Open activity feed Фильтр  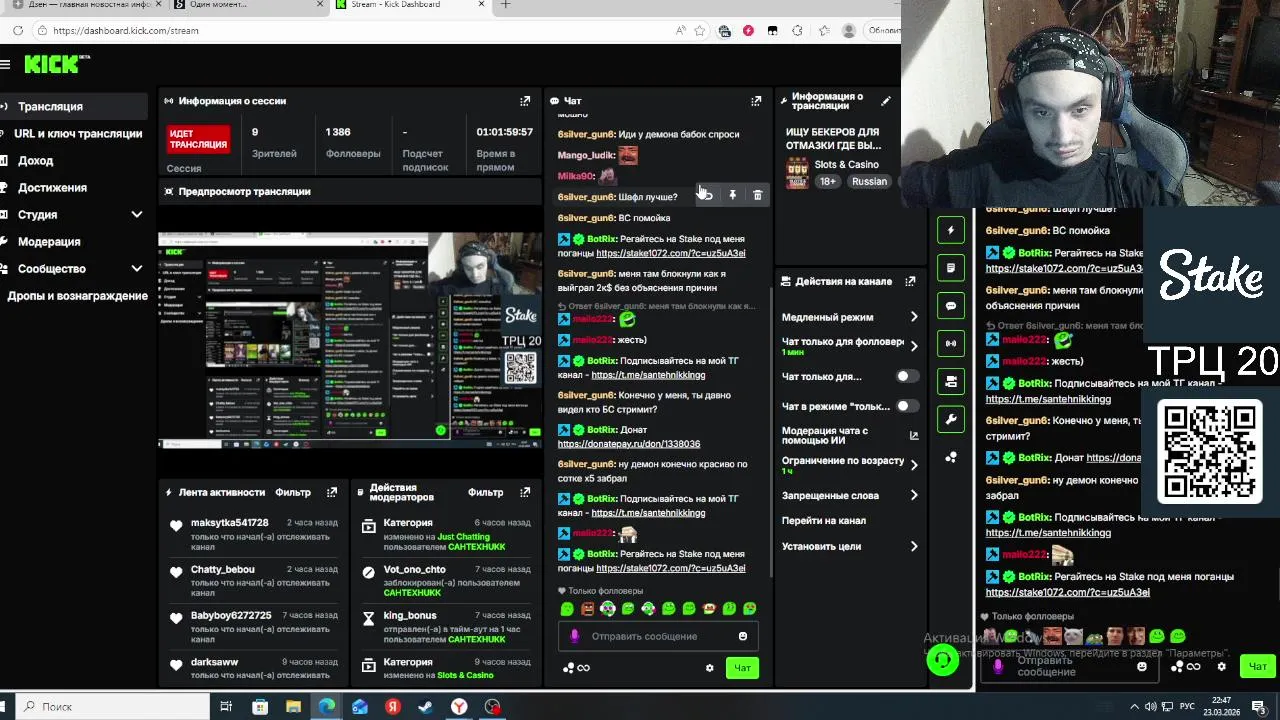[293, 492]
